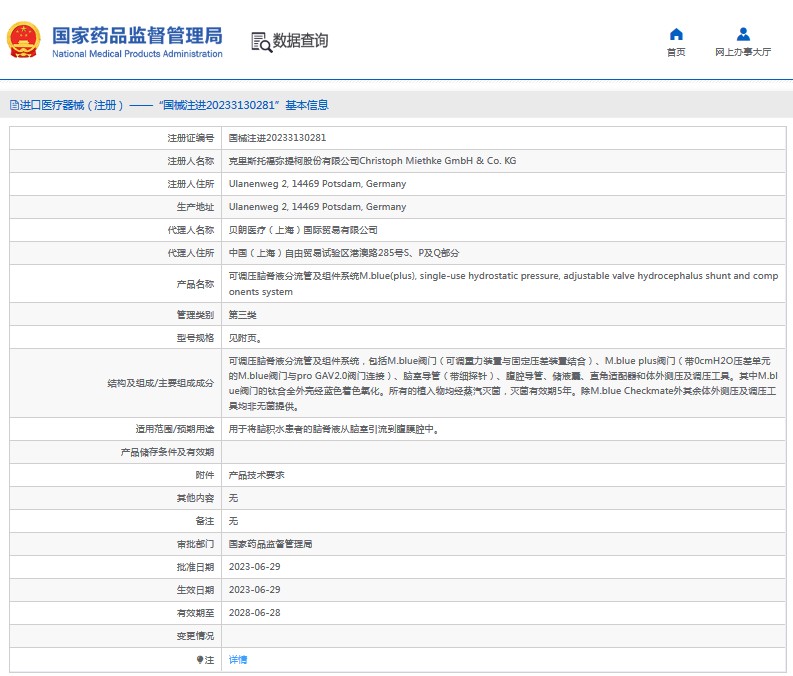Click the 产品名称 row label

195,284
